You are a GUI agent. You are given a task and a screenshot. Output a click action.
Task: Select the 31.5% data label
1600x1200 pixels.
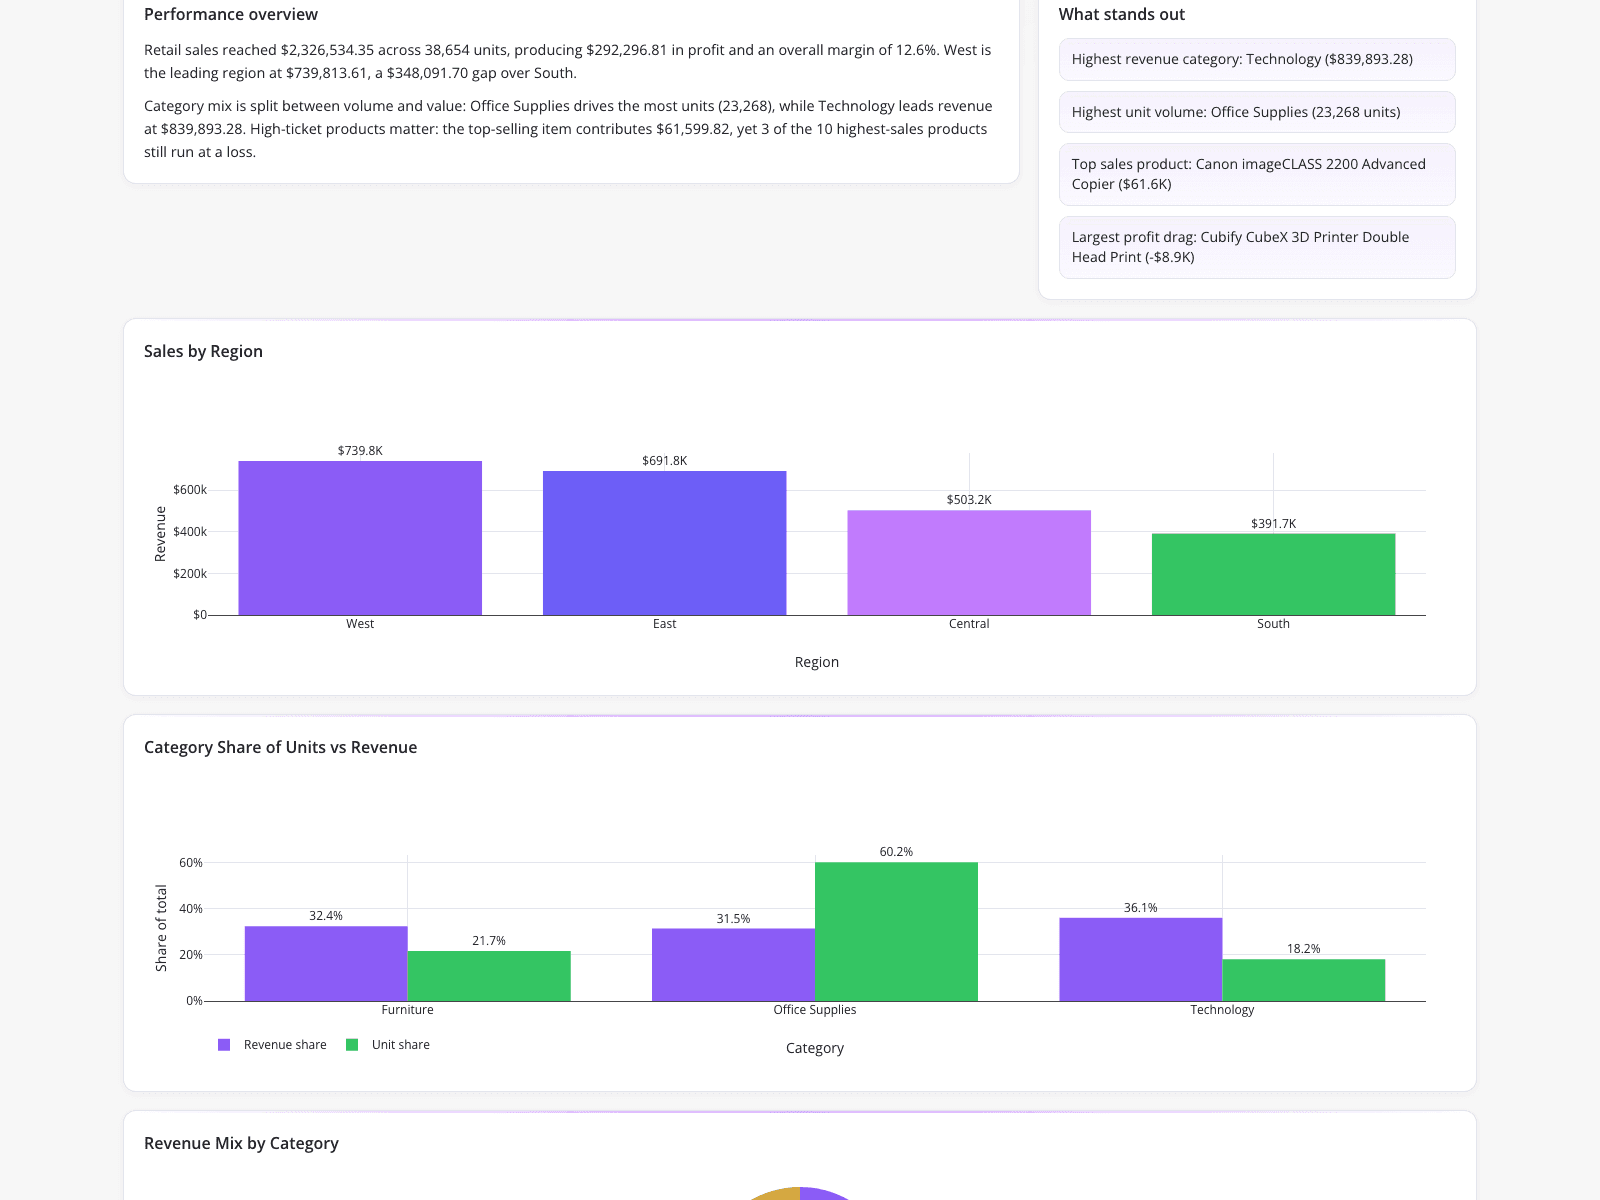[733, 919]
